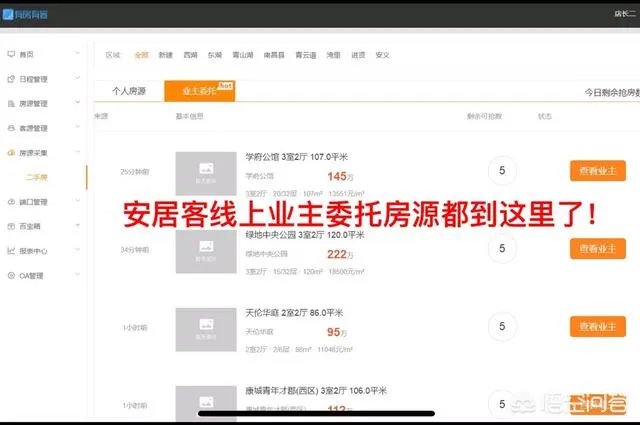Expand the 房源管理 menu chevron
Screen dimensions: 640x425
click(x=77, y=102)
